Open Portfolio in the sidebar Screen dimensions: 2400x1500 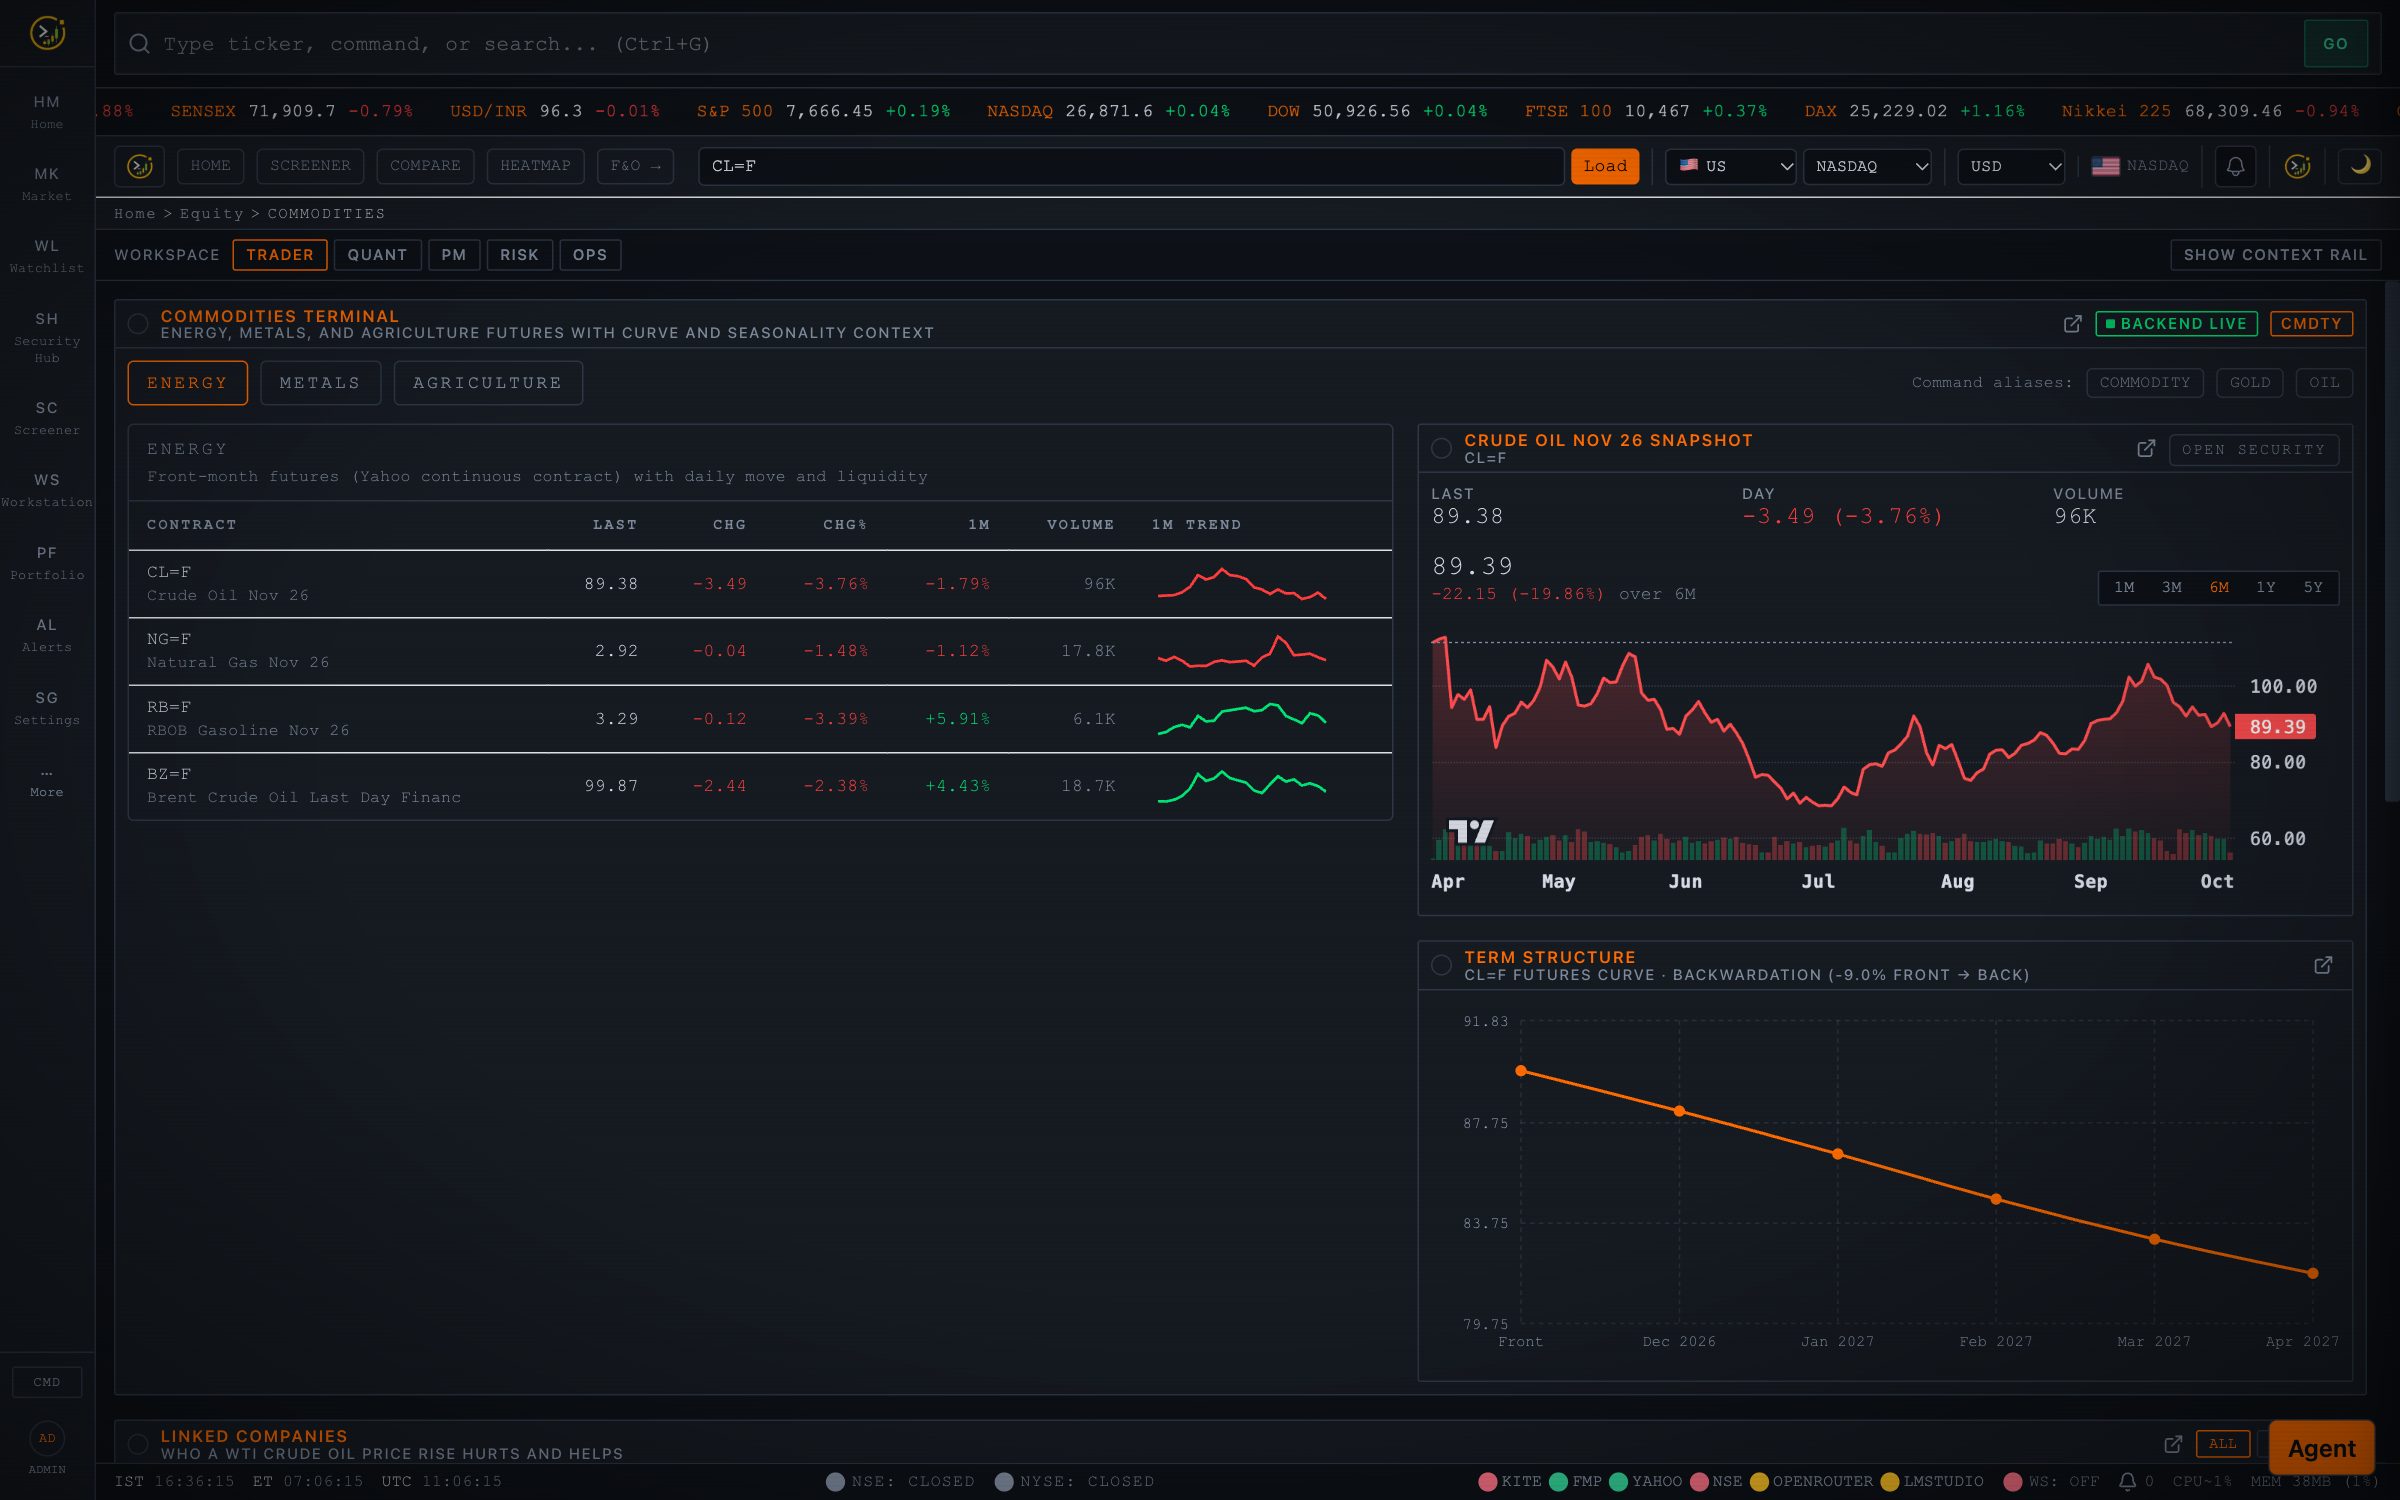tap(47, 563)
